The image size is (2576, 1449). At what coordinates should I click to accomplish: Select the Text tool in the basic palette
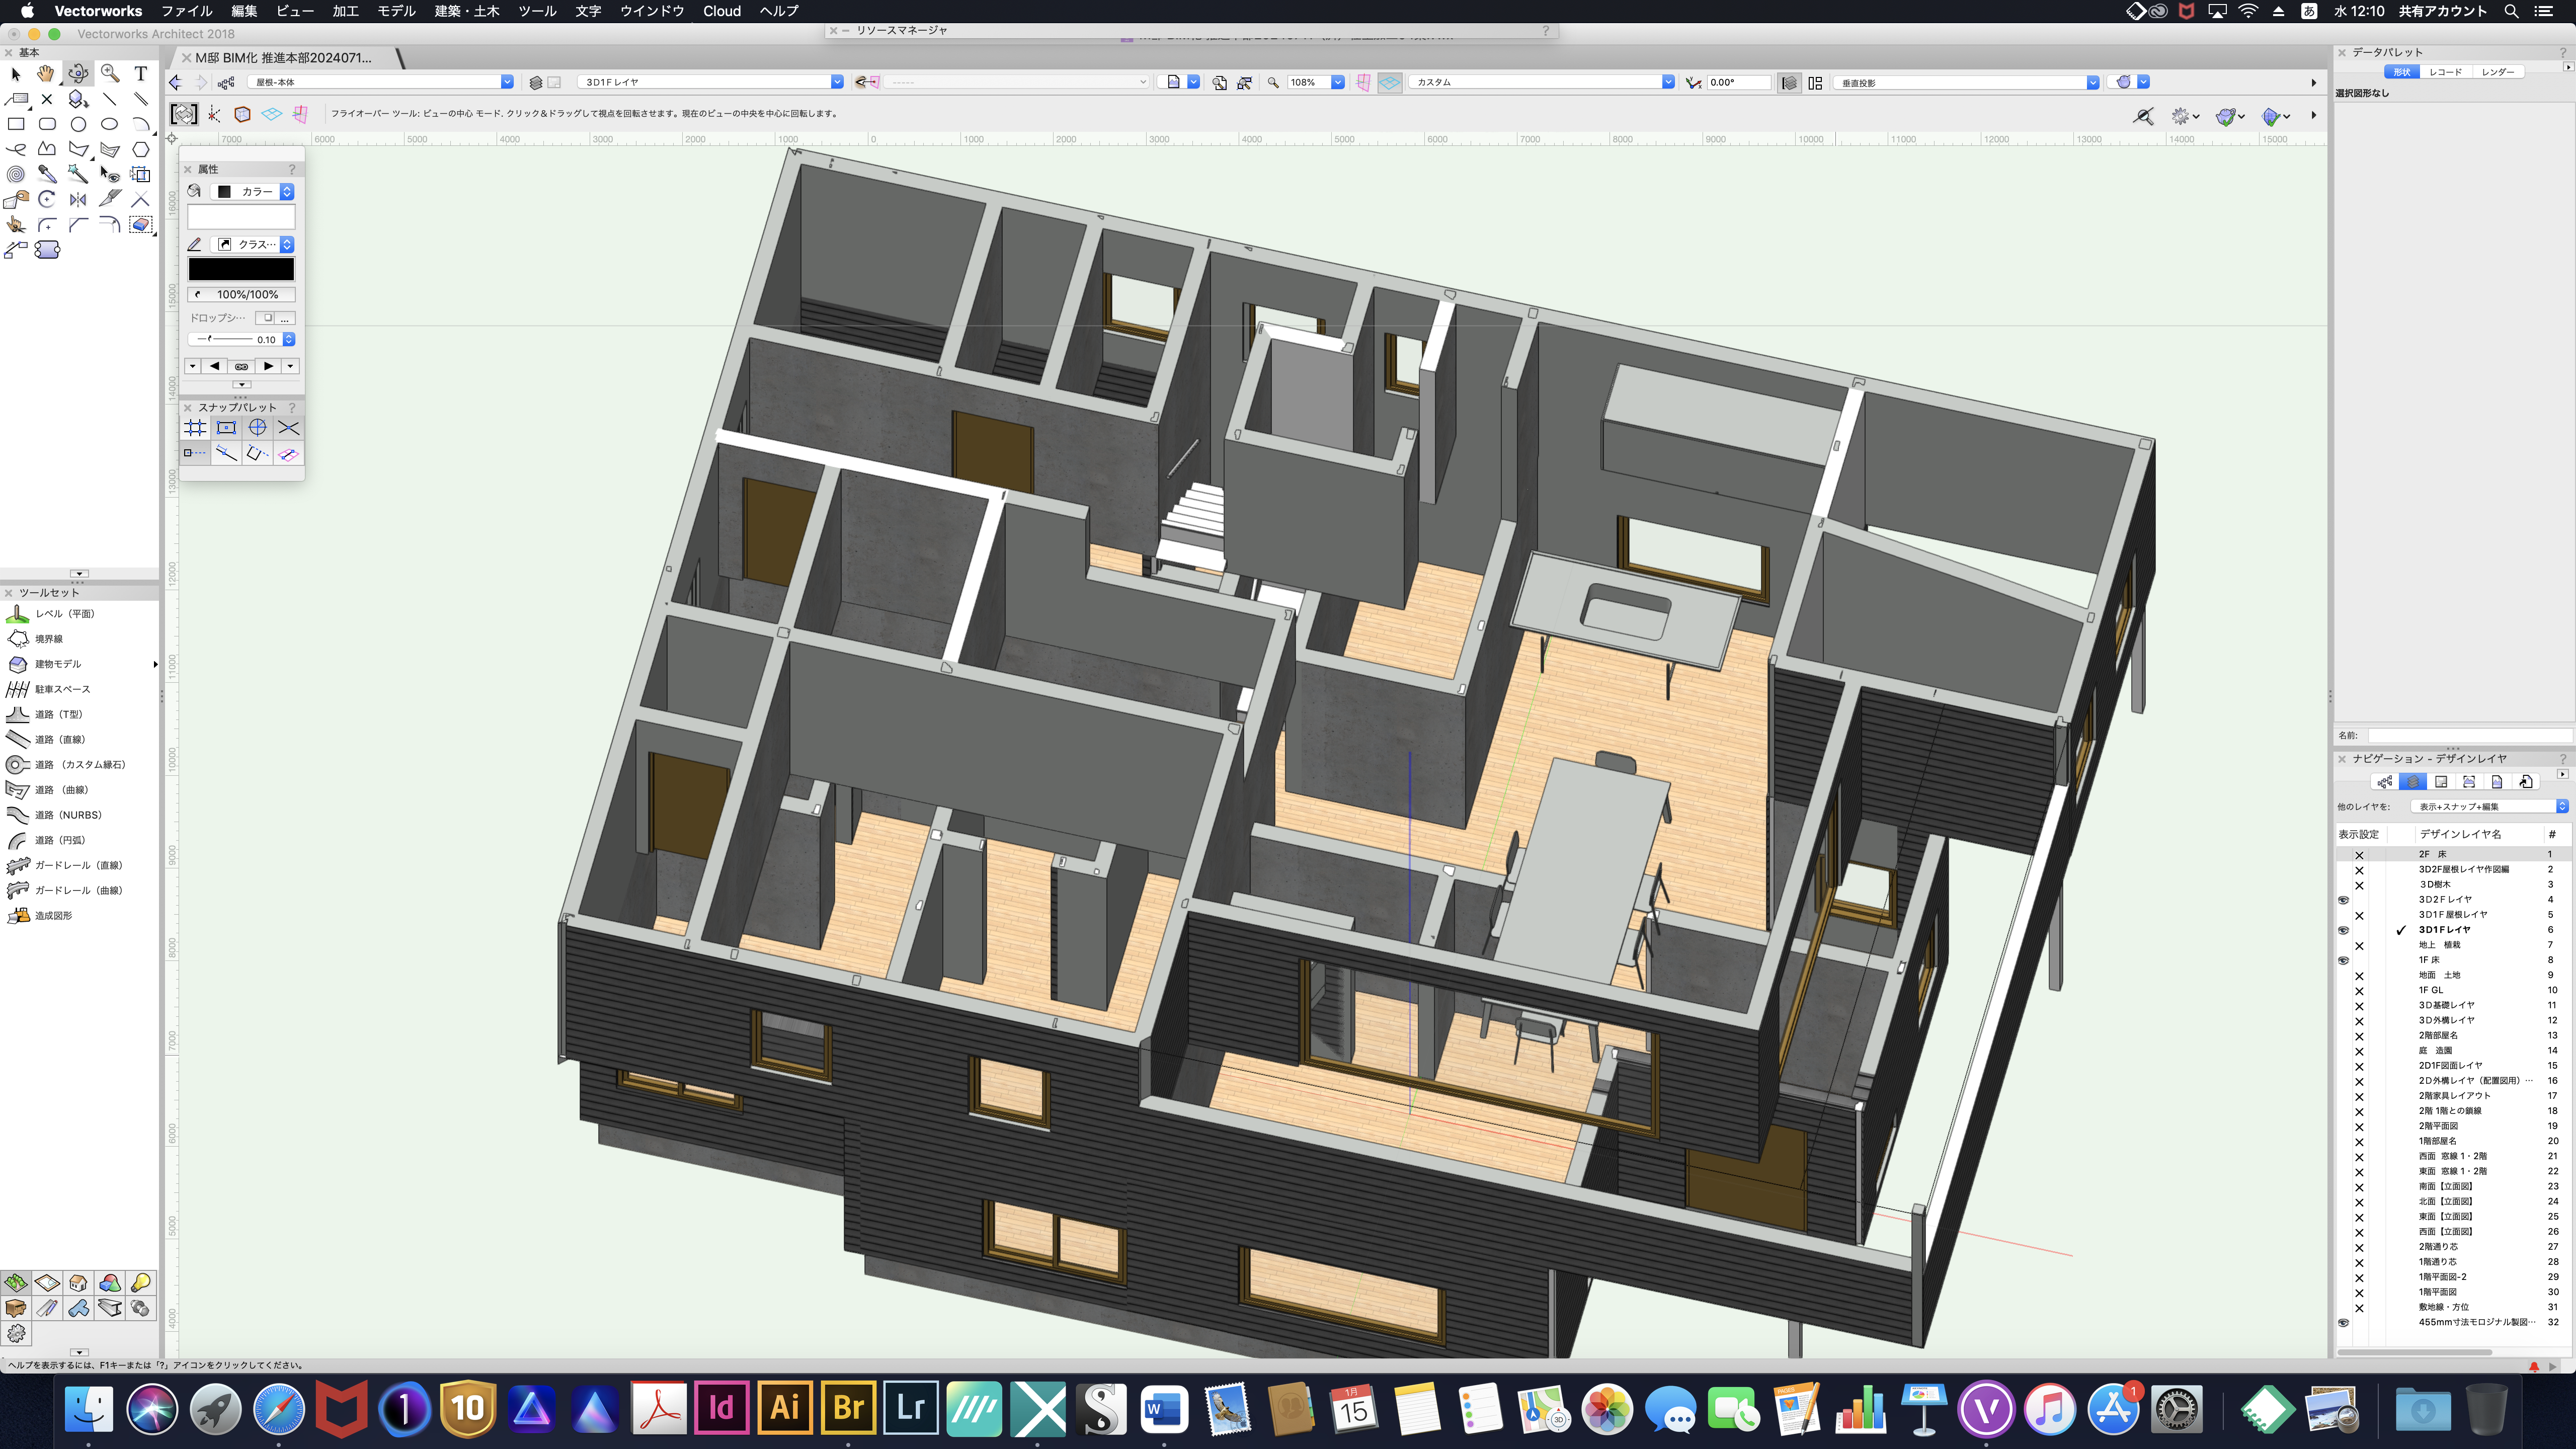[x=141, y=73]
